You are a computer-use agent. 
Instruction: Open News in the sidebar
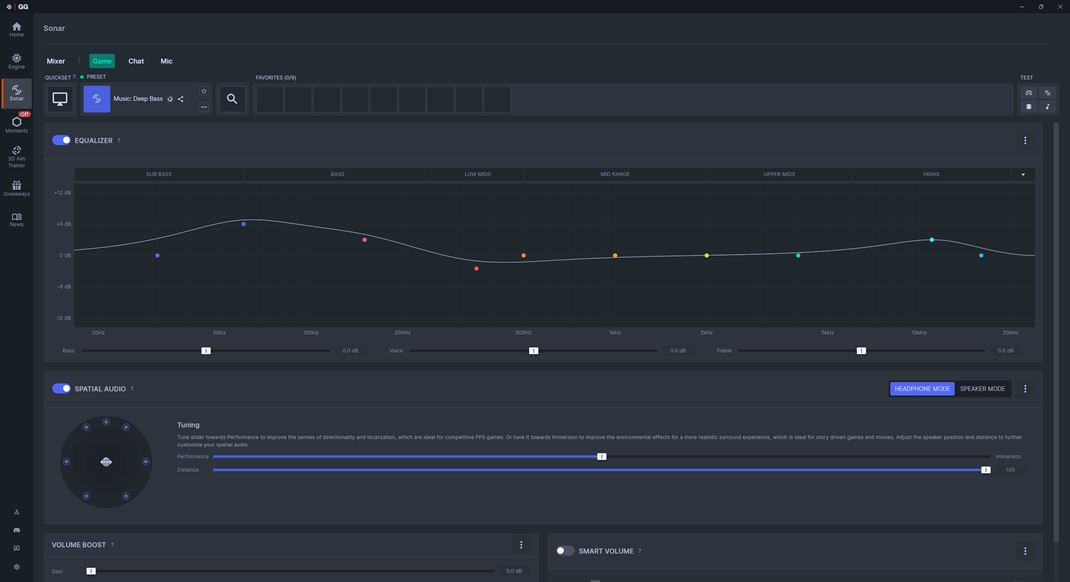coord(16,220)
